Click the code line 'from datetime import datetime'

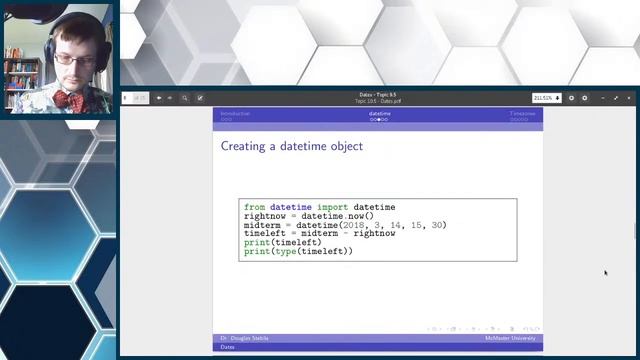point(319,207)
